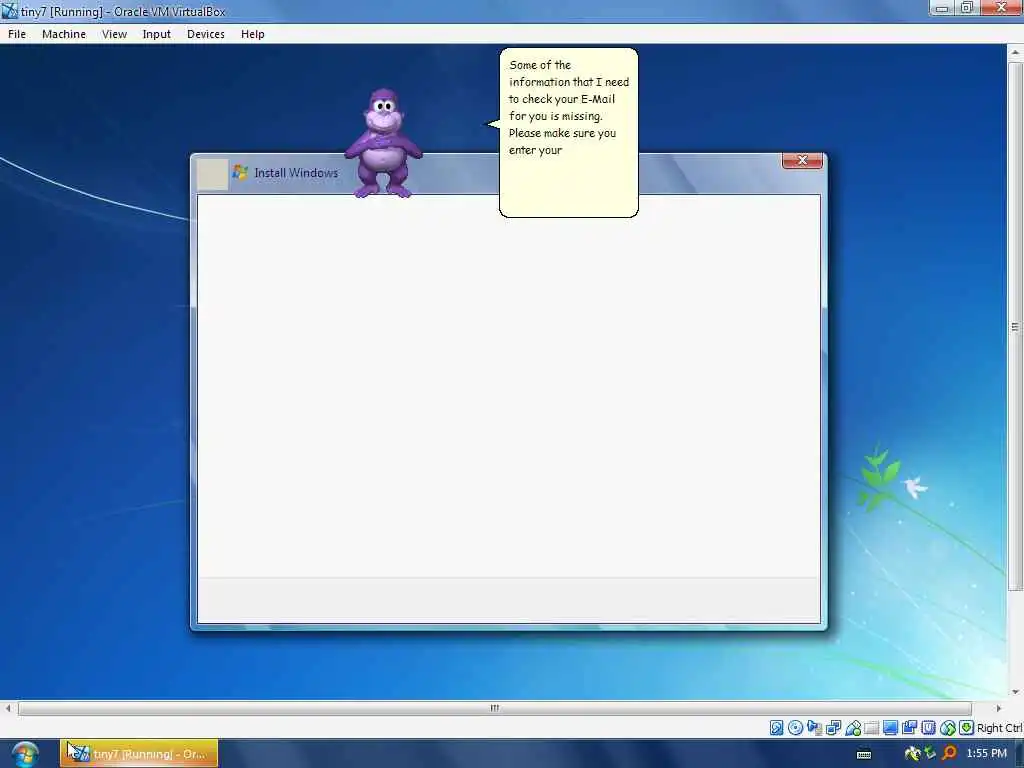Image resolution: width=1024 pixels, height=768 pixels.
Task: Open the Machine menu
Action: click(64, 34)
